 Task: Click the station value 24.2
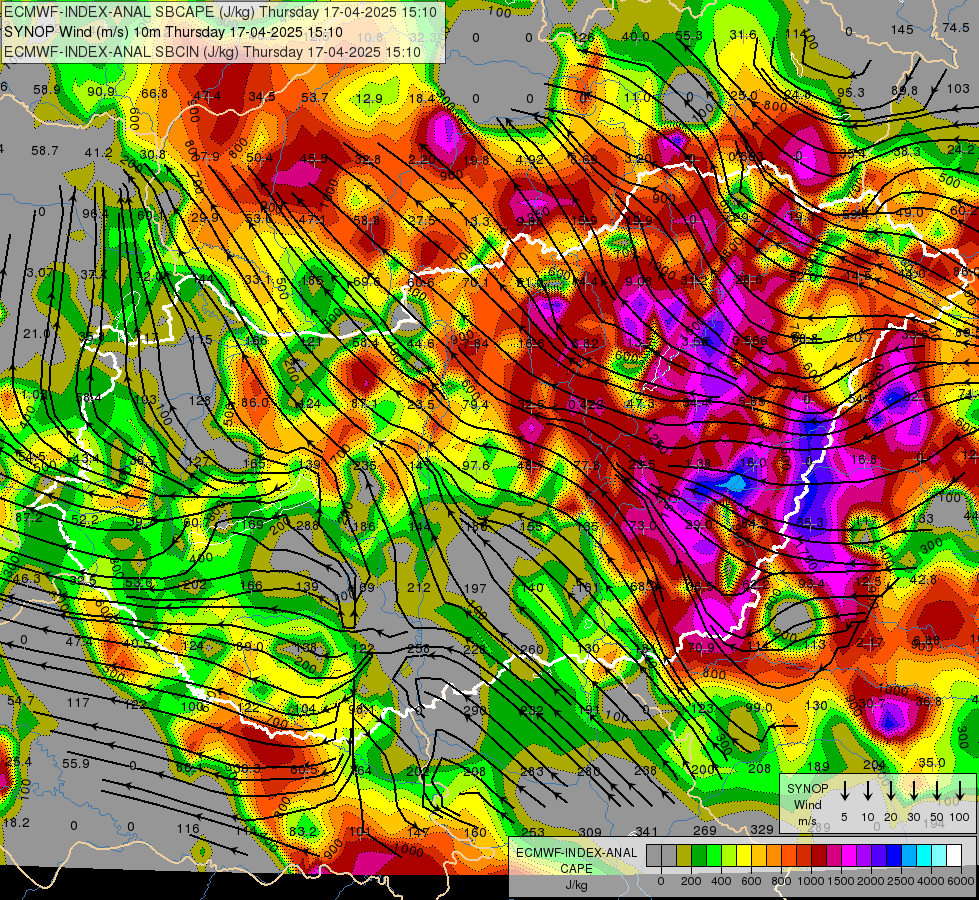click(x=960, y=149)
